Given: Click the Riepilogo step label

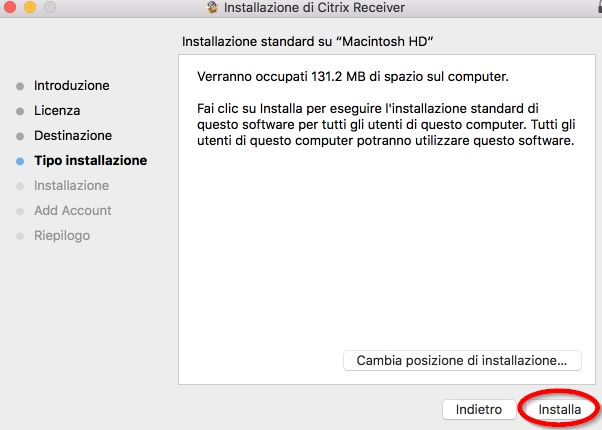Looking at the screenshot, I should point(62,236).
